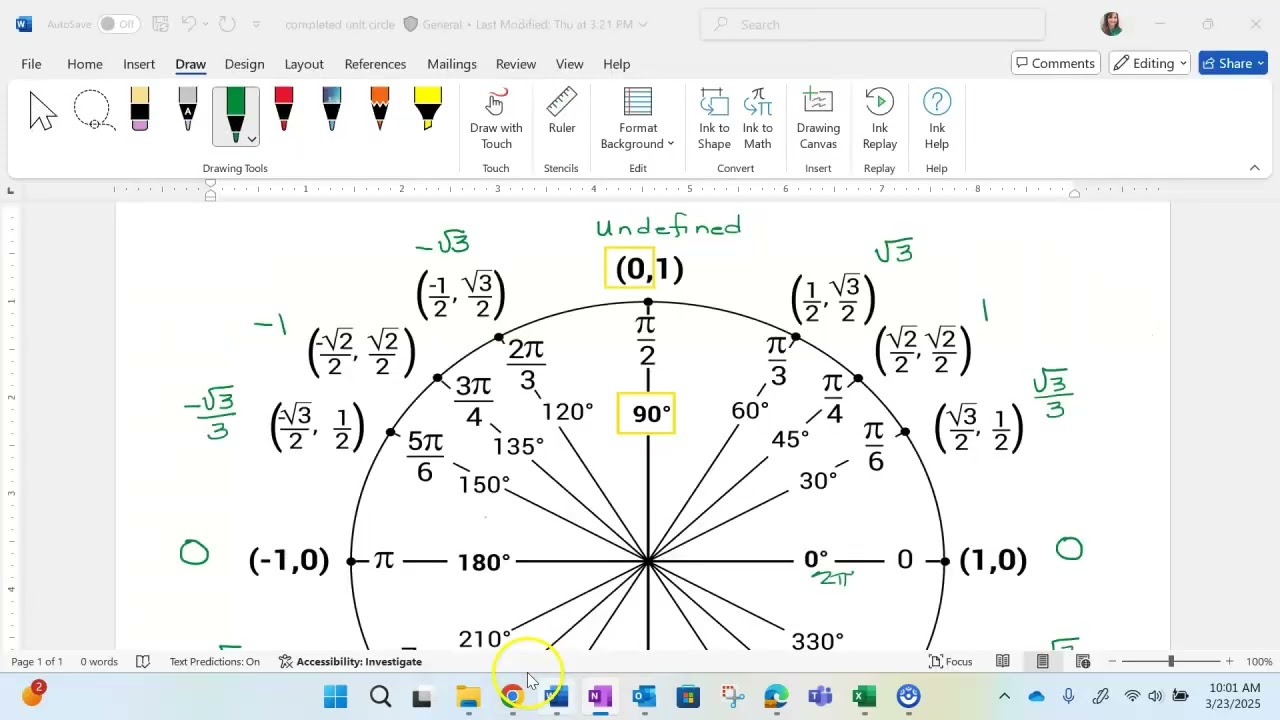Image resolution: width=1280 pixels, height=720 pixels.
Task: Switch to Web Layout view
Action: 1083,662
